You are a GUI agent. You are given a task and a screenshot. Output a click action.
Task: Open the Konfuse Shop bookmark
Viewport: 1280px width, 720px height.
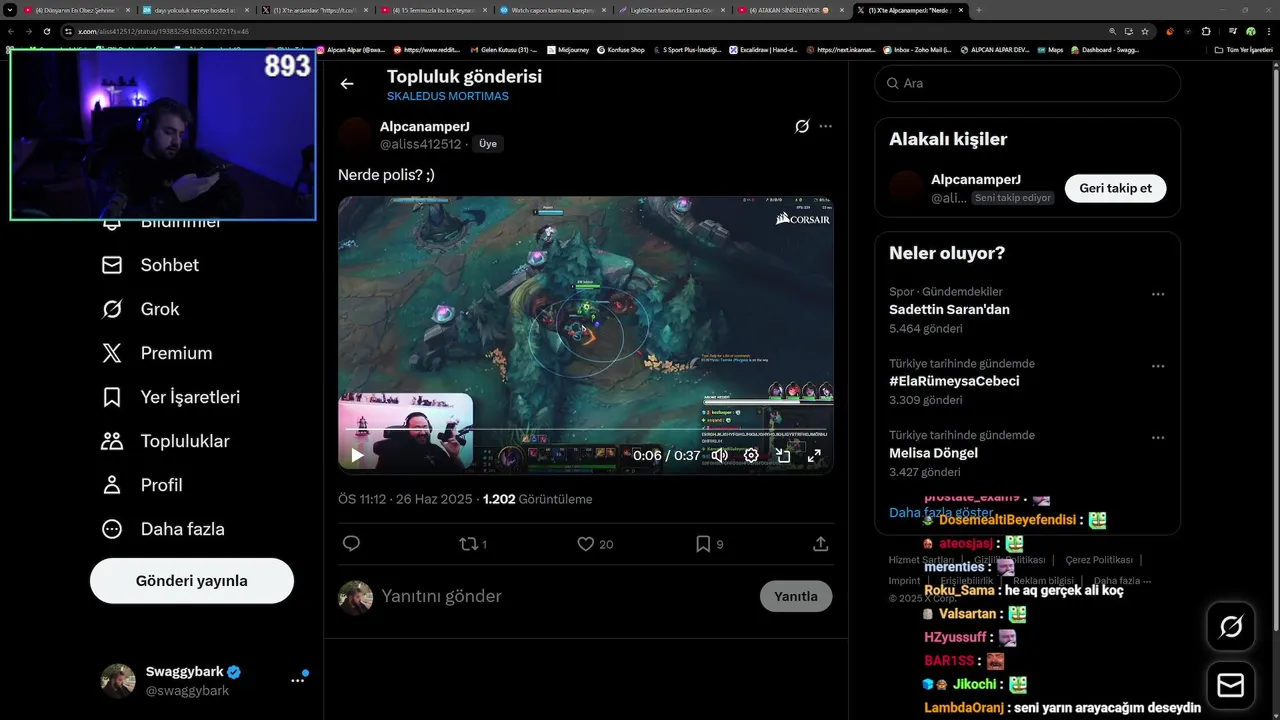point(620,49)
